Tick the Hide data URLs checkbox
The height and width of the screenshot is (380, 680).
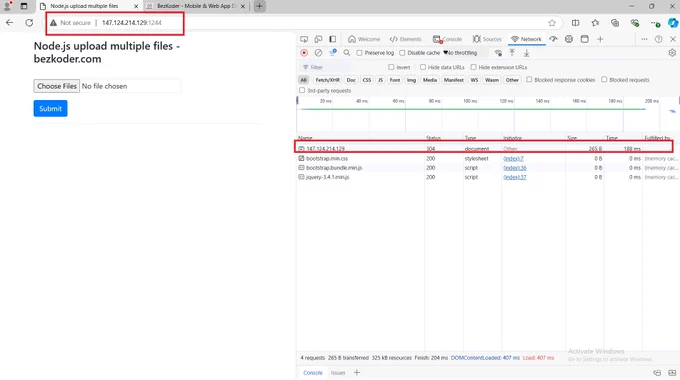(423, 67)
